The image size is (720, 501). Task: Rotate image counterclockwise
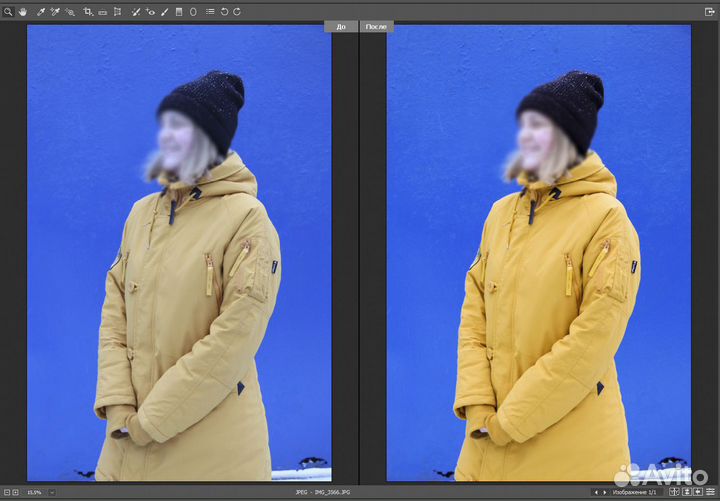(x=224, y=12)
